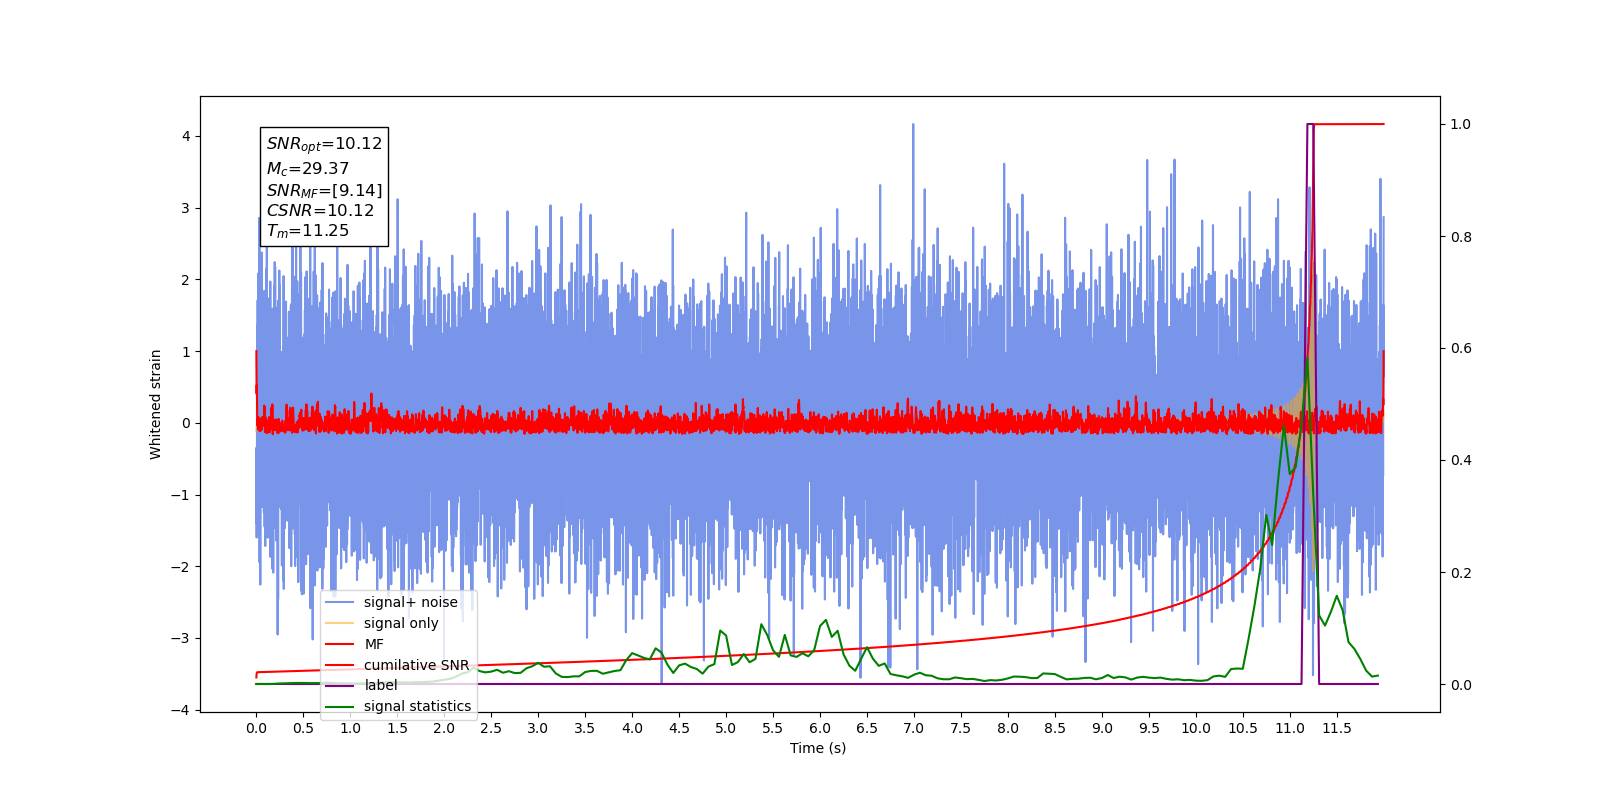Click the SNR_MF=[9.14] annotation text

[x=324, y=190]
